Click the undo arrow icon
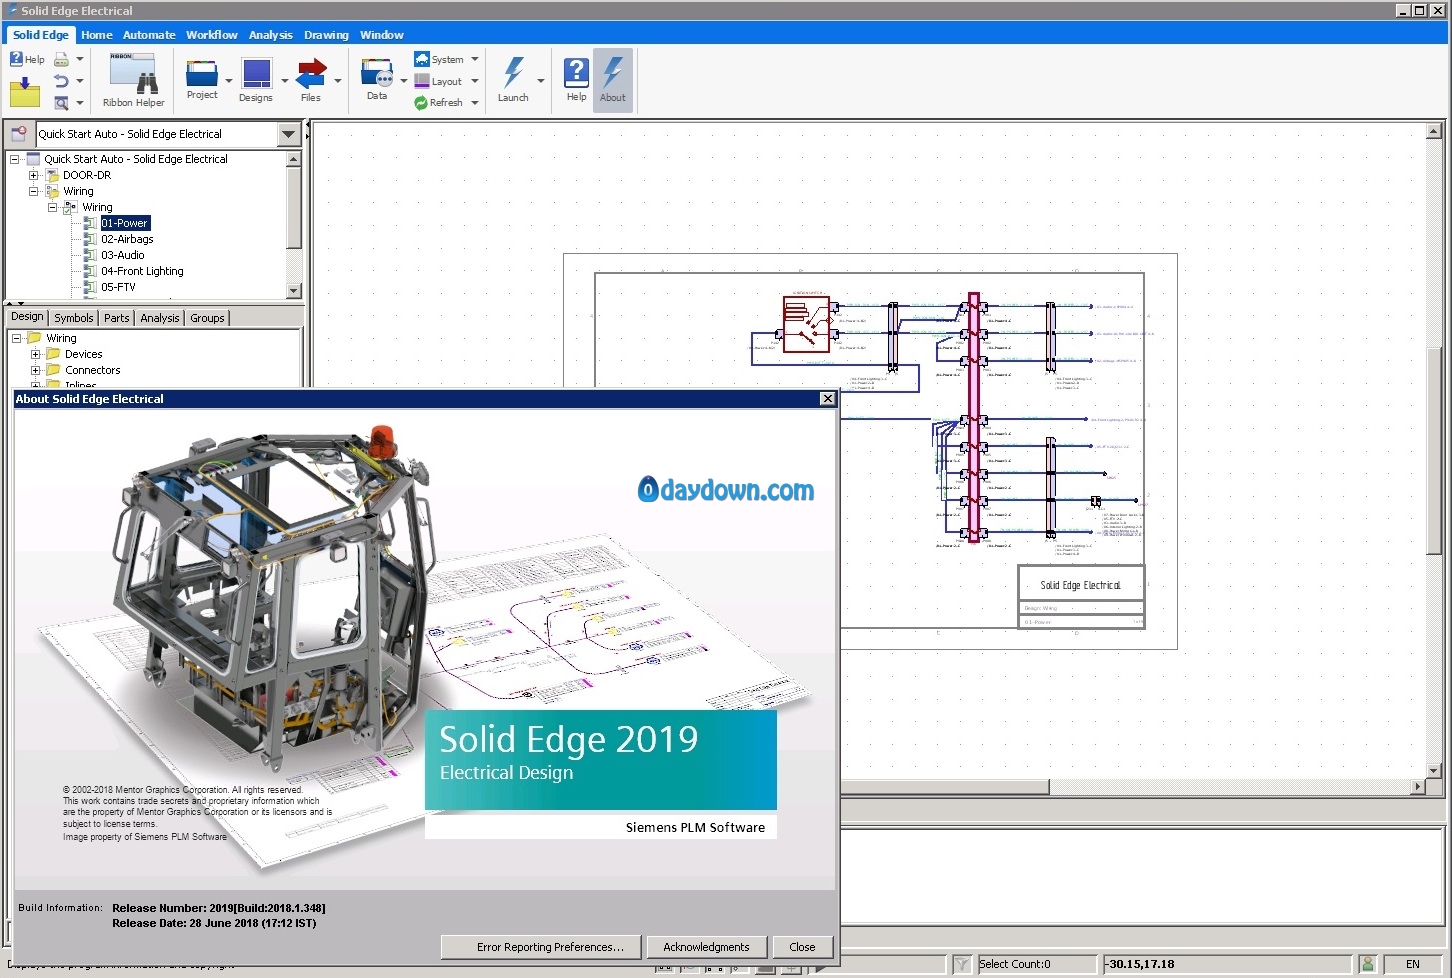The width and height of the screenshot is (1452, 978). pyautogui.click(x=61, y=81)
